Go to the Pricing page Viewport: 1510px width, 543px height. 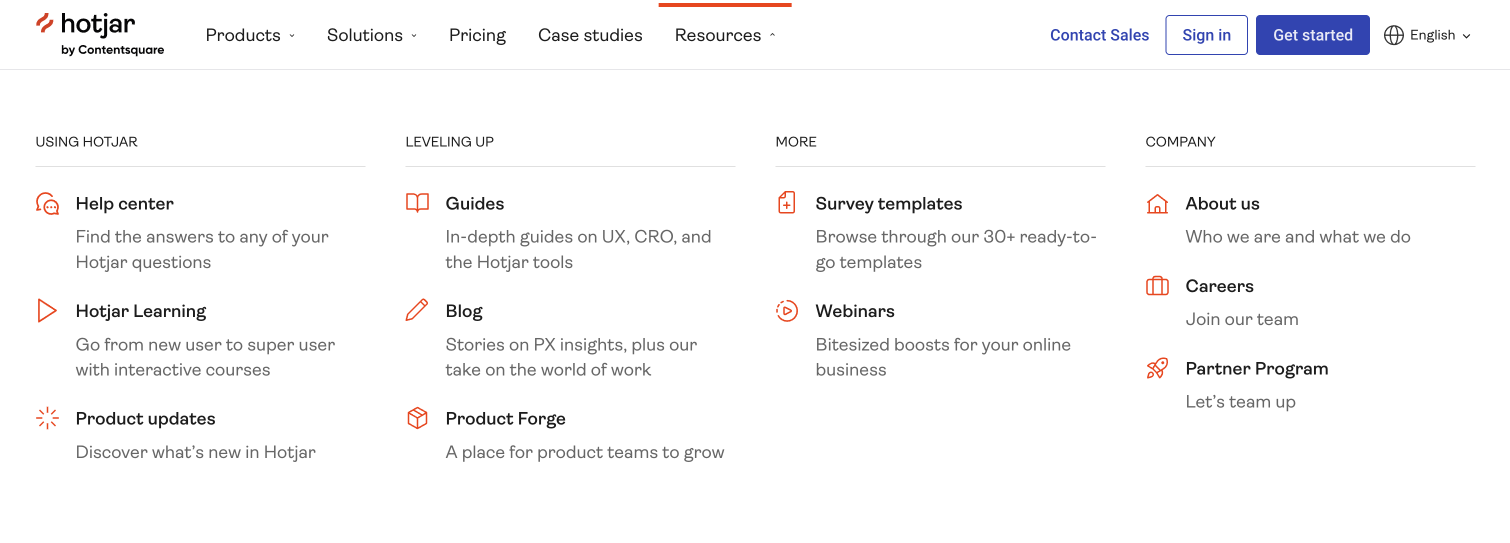click(477, 35)
